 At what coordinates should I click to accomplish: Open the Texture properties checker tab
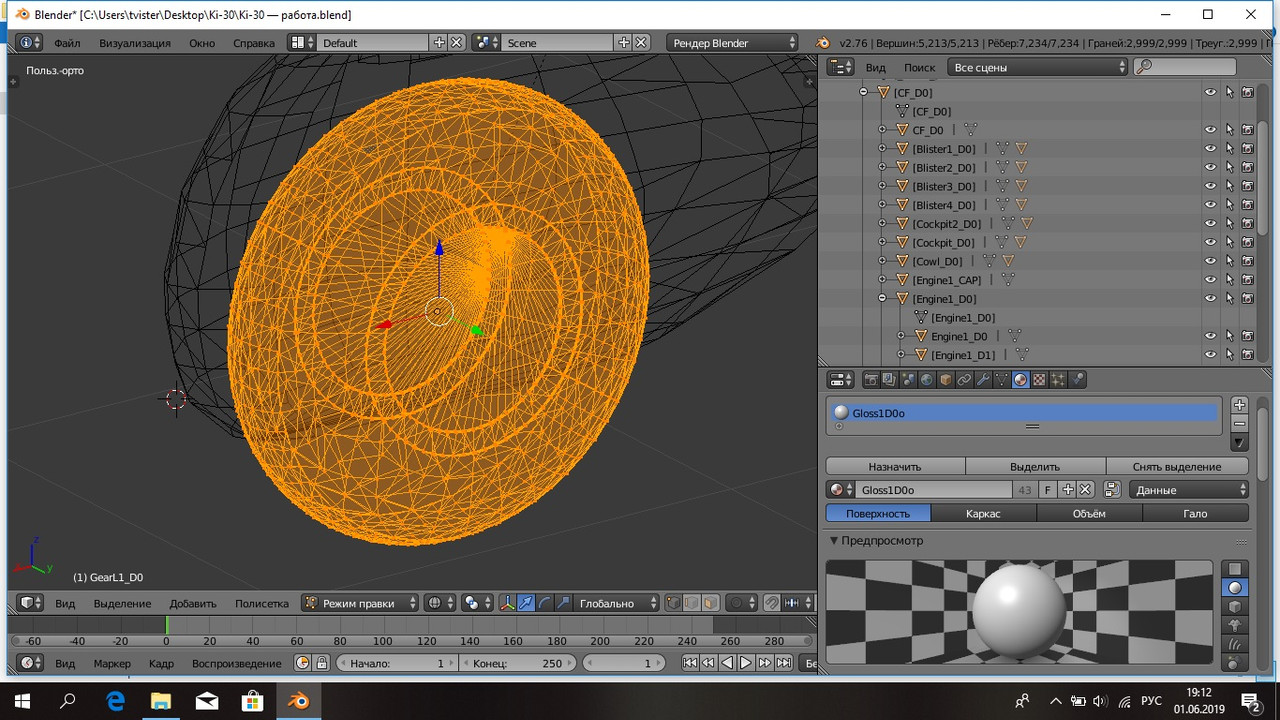click(x=1039, y=380)
